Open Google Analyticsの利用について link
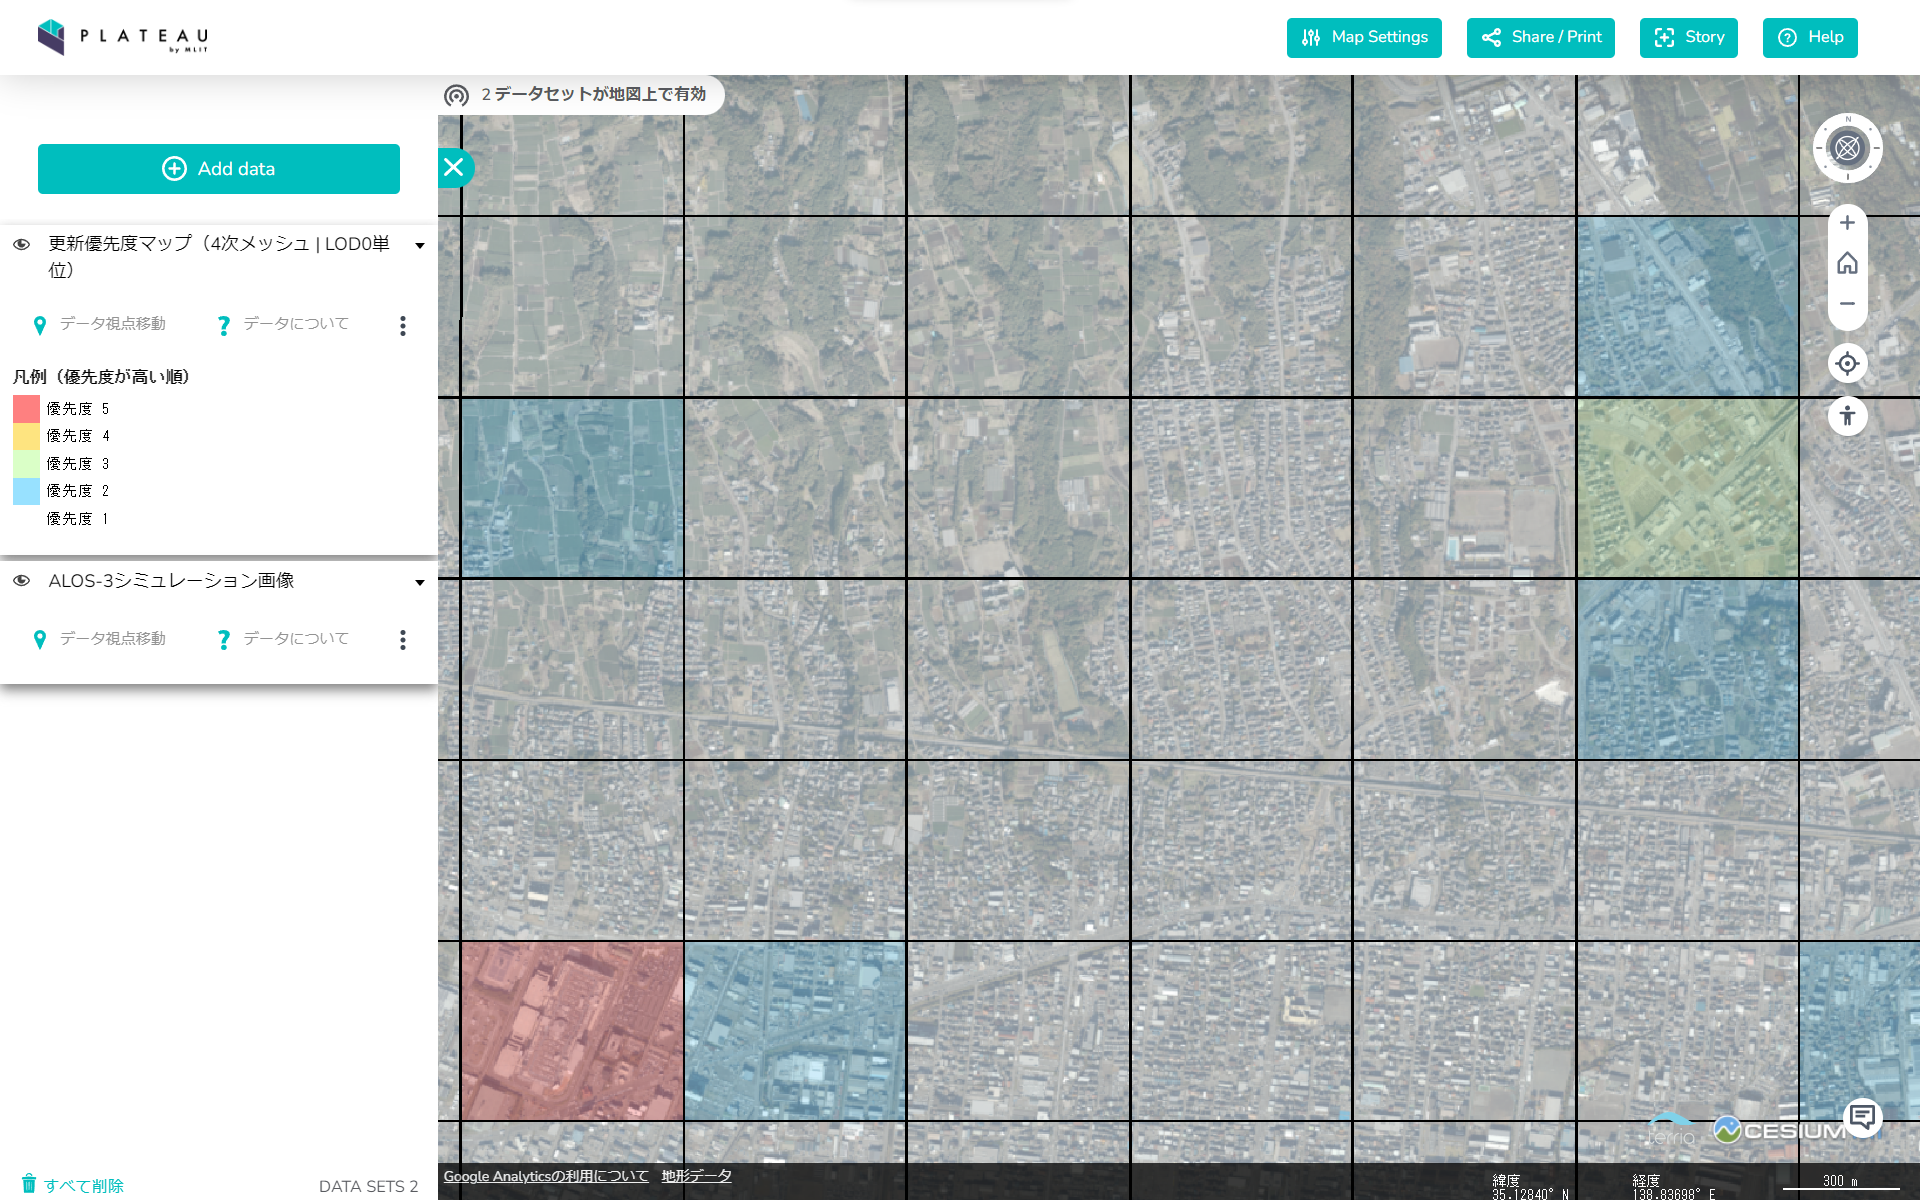The image size is (1920, 1200). [546, 1176]
